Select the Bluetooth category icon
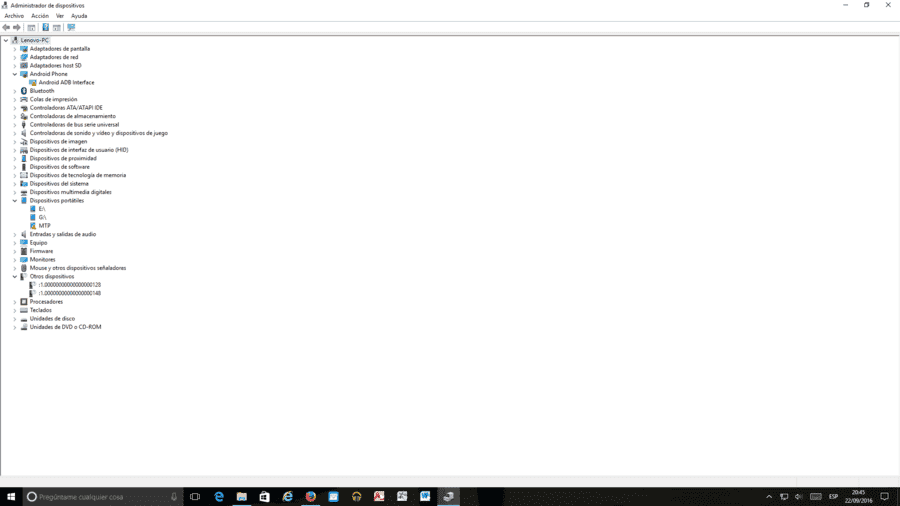The height and width of the screenshot is (506, 900). [24, 91]
